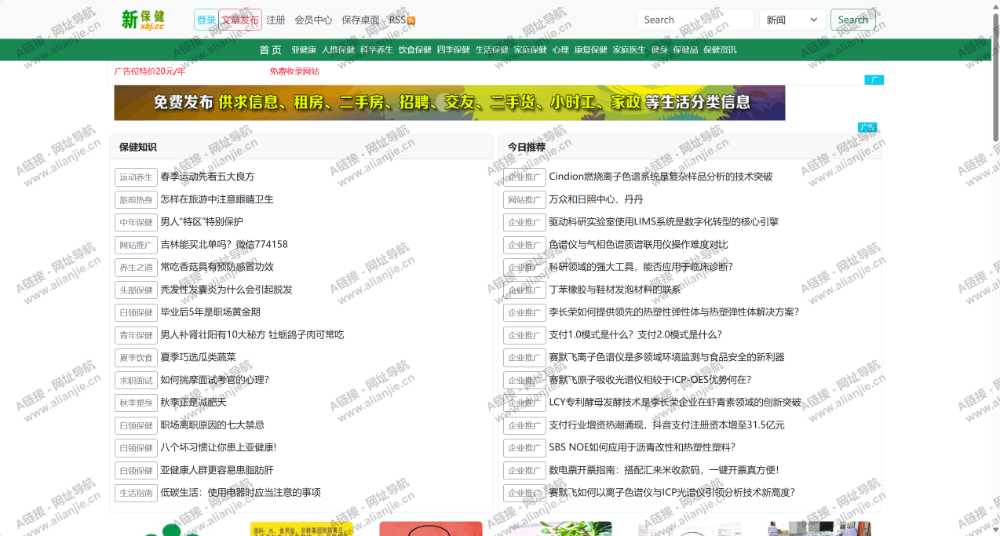Open article 支付行业增资热潮涌现,抖音支付注册资本
Image resolution: width=1000 pixels, height=536 pixels.
tap(666, 425)
